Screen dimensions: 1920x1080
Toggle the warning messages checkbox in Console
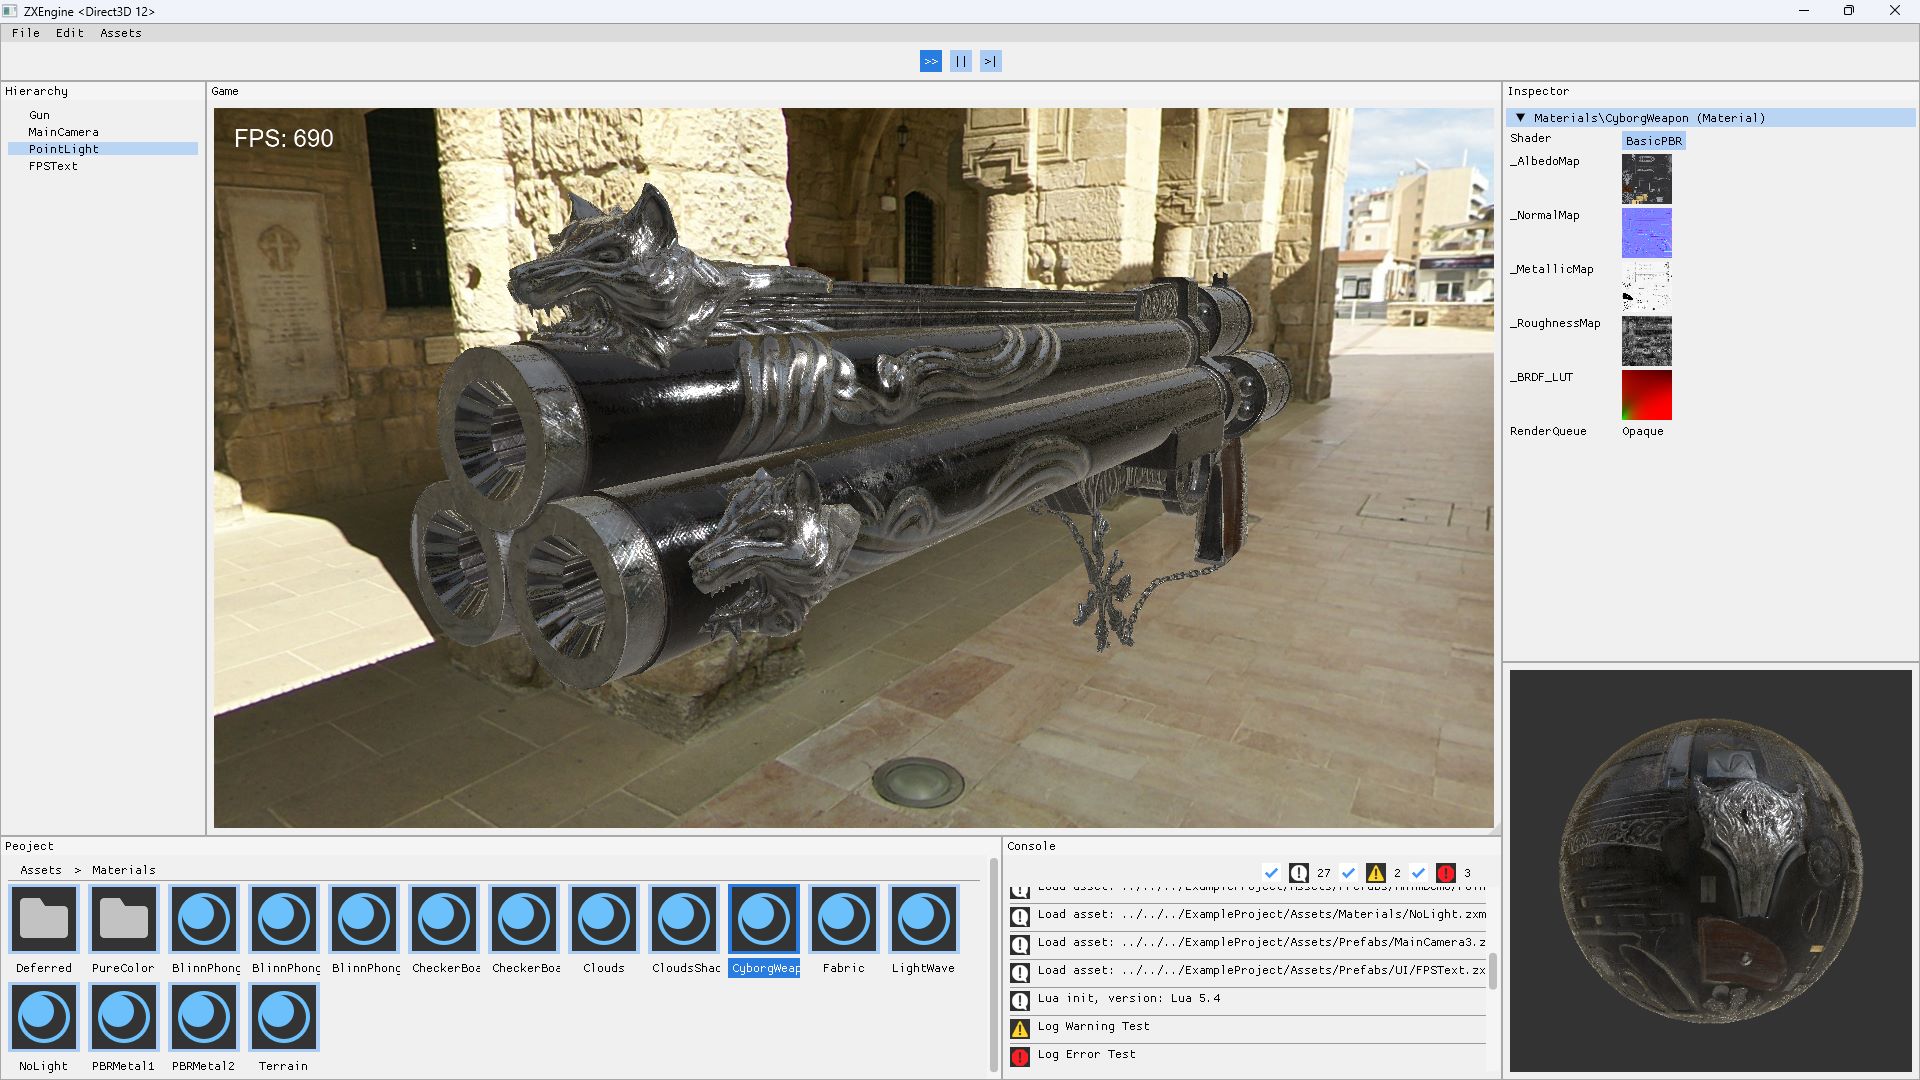(x=1348, y=873)
